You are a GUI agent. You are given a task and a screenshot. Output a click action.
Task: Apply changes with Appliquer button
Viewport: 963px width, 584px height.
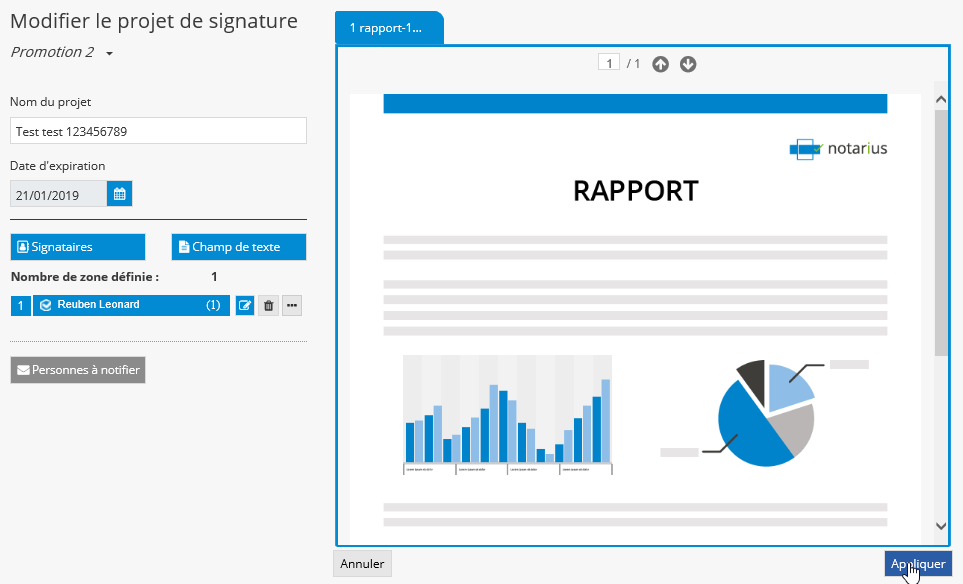click(917, 564)
